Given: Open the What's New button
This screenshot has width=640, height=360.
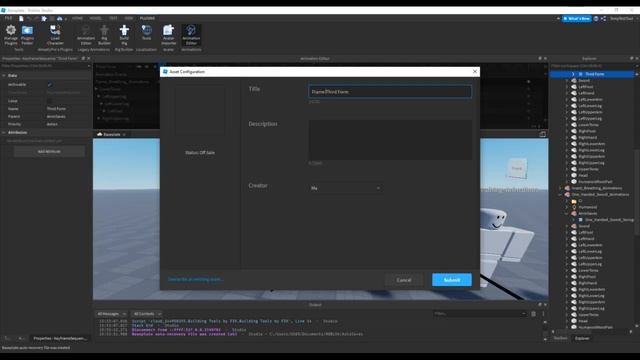Looking at the screenshot, I should (x=577, y=18).
